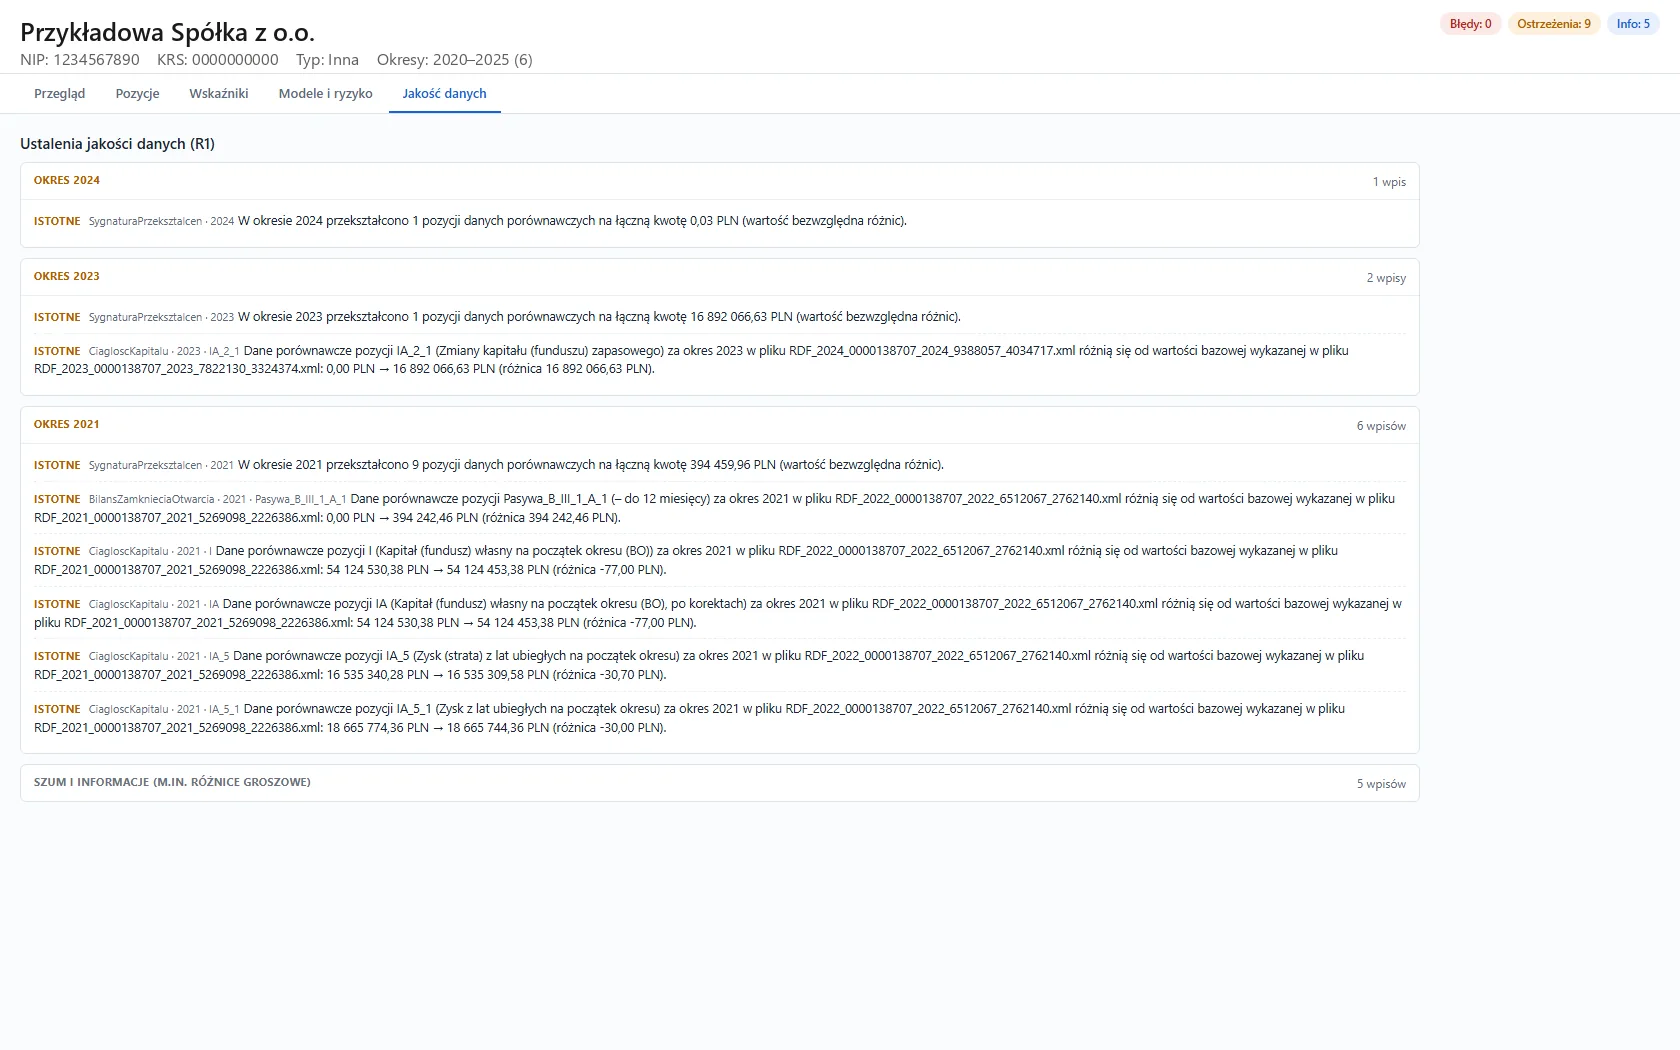Collapse the OKRES 2021 section header

pos(720,425)
